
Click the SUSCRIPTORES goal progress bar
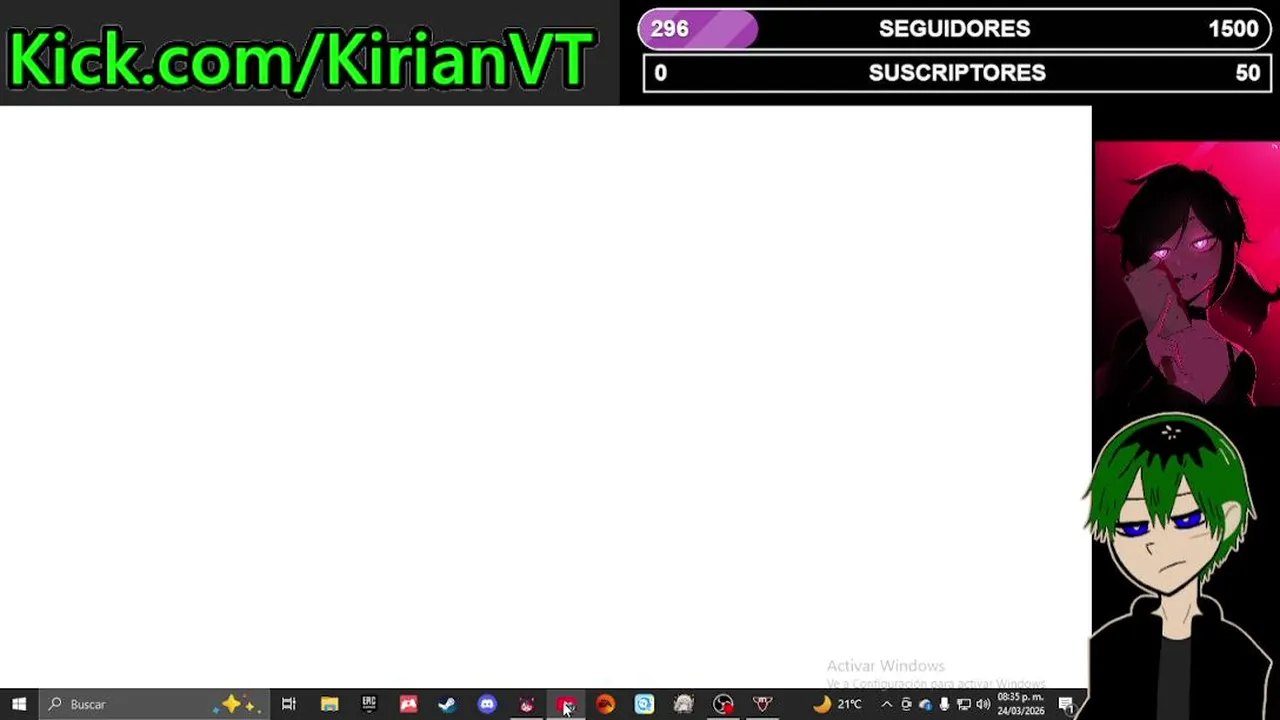pyautogui.click(x=957, y=73)
